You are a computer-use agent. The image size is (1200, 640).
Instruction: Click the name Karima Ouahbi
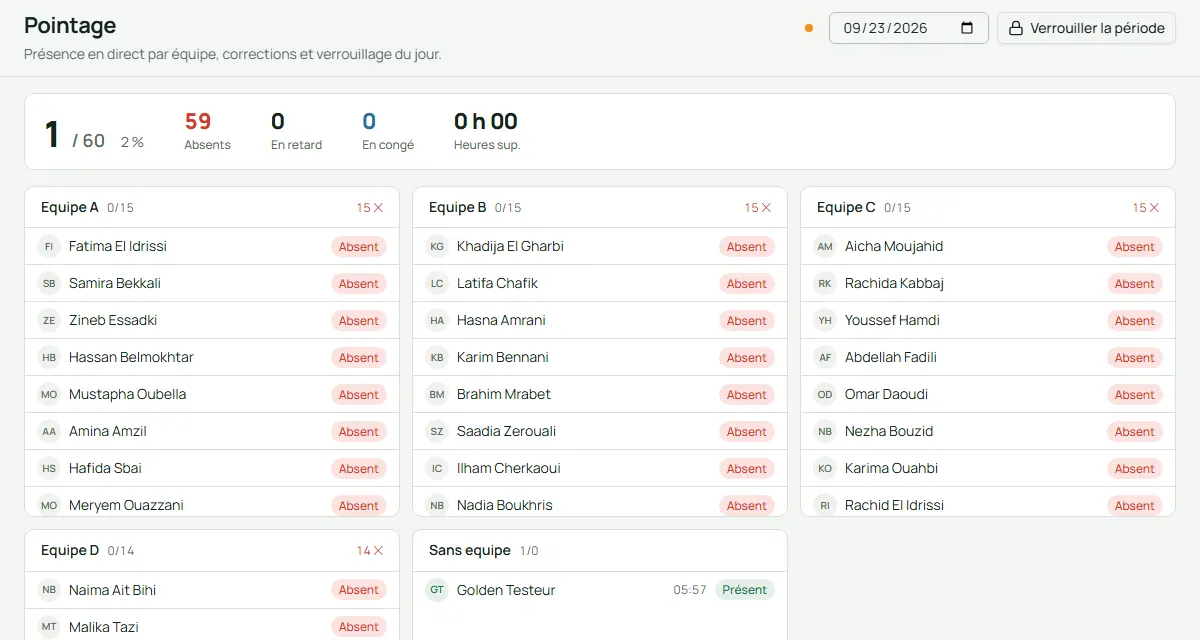coord(891,468)
